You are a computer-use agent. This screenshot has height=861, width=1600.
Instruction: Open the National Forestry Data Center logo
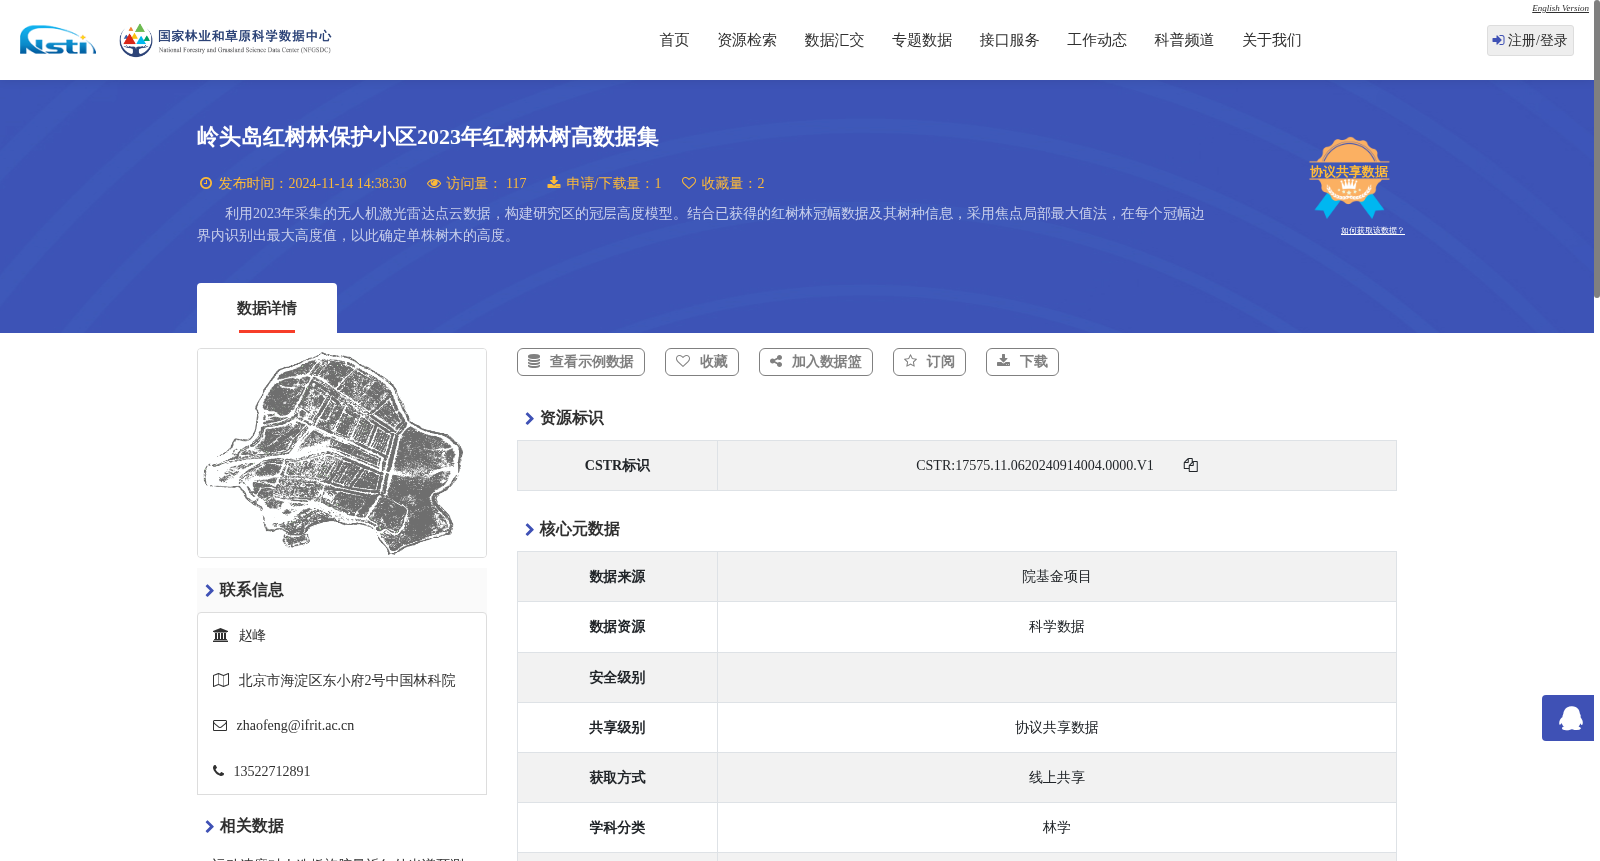(x=225, y=40)
